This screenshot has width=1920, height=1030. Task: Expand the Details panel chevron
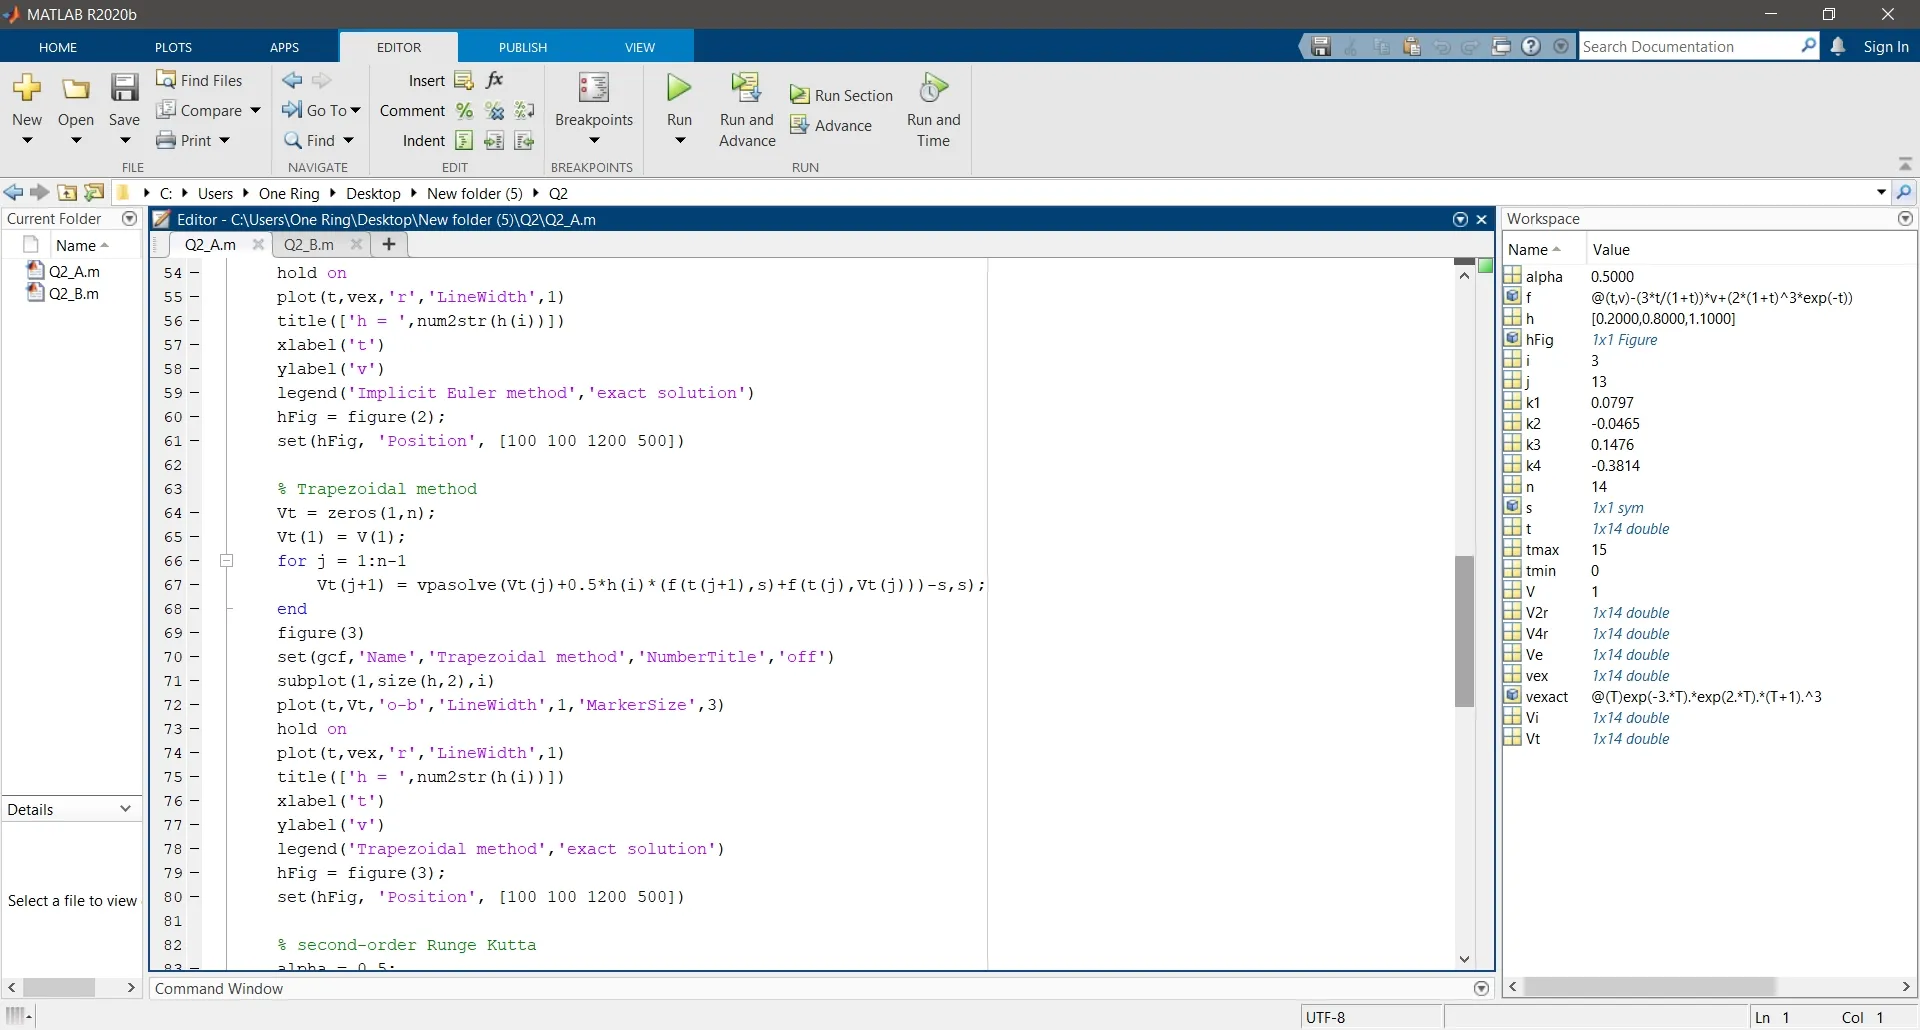[125, 809]
